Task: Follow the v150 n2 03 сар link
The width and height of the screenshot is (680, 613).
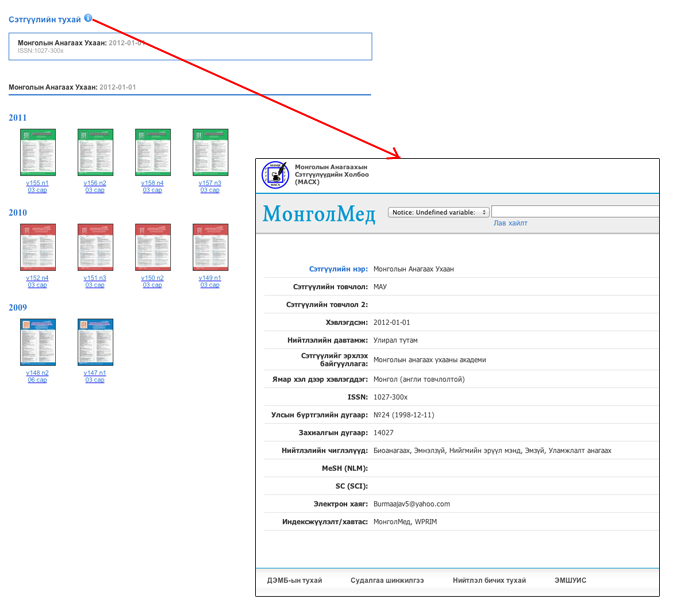Action: (152, 282)
